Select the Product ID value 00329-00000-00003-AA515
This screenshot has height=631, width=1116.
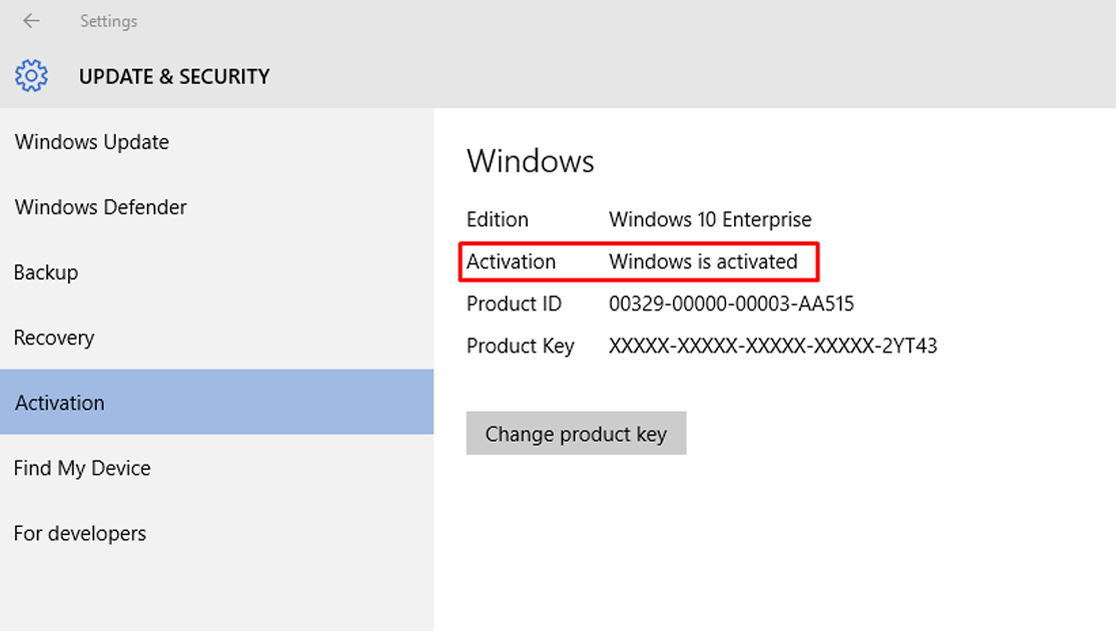coord(731,304)
